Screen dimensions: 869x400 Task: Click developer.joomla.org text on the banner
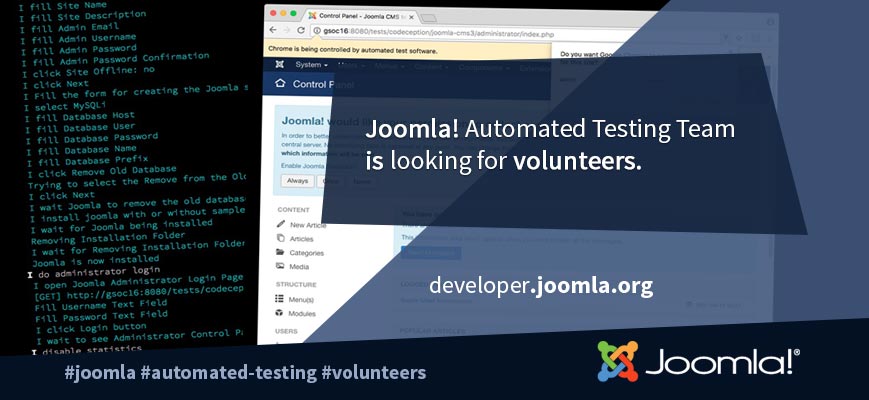pos(541,285)
